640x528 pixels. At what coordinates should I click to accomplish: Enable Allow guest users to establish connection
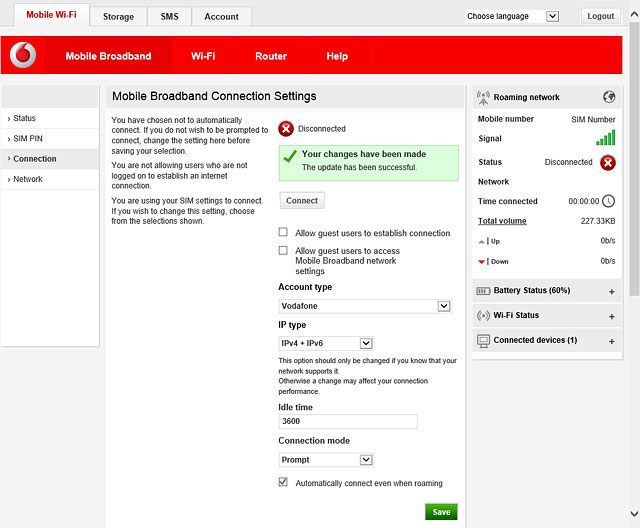pyautogui.click(x=283, y=232)
